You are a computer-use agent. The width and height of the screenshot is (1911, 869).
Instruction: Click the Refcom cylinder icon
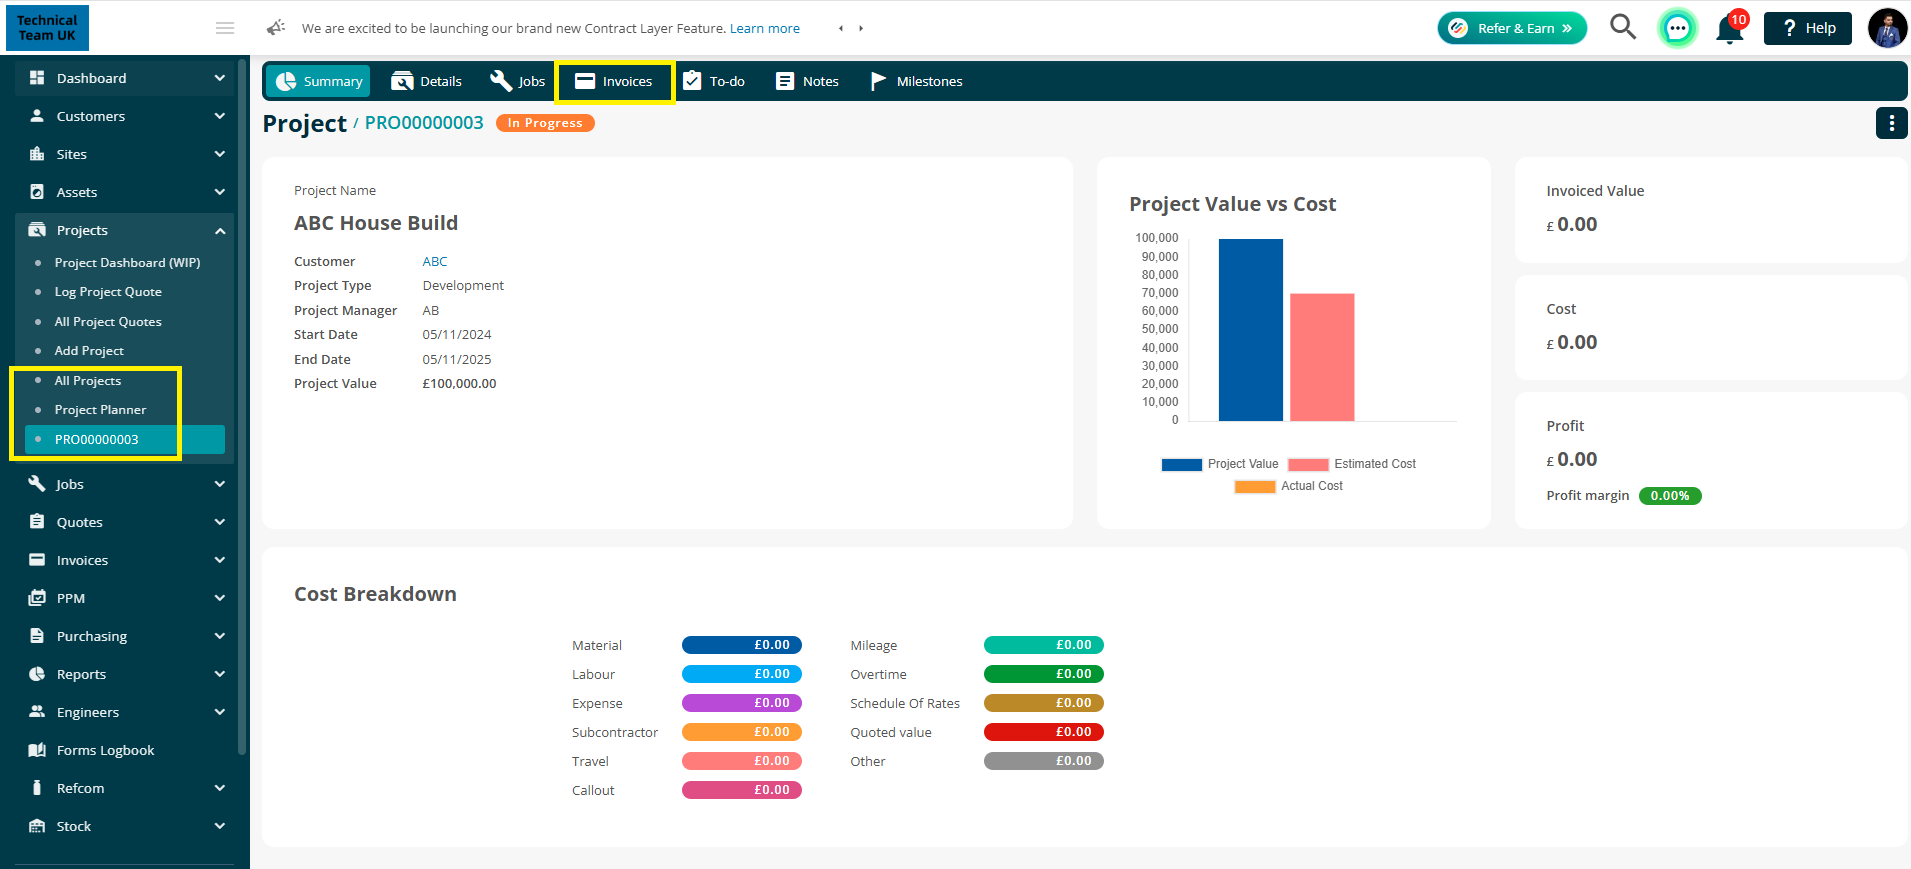pos(37,788)
